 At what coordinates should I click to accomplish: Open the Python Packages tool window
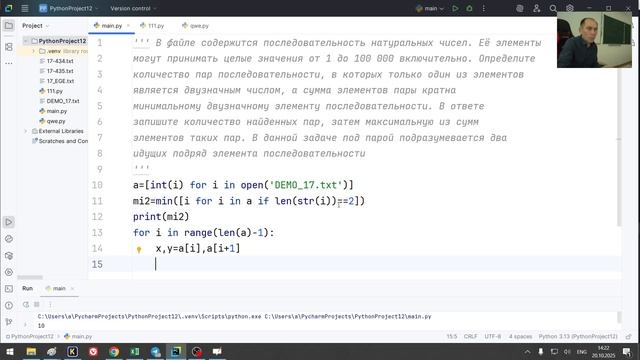point(9,256)
